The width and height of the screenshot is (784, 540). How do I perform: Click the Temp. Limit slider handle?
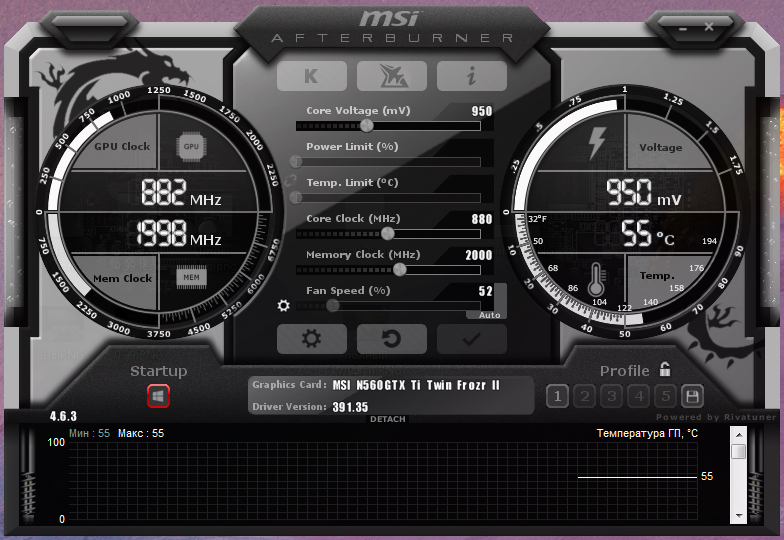click(x=296, y=198)
